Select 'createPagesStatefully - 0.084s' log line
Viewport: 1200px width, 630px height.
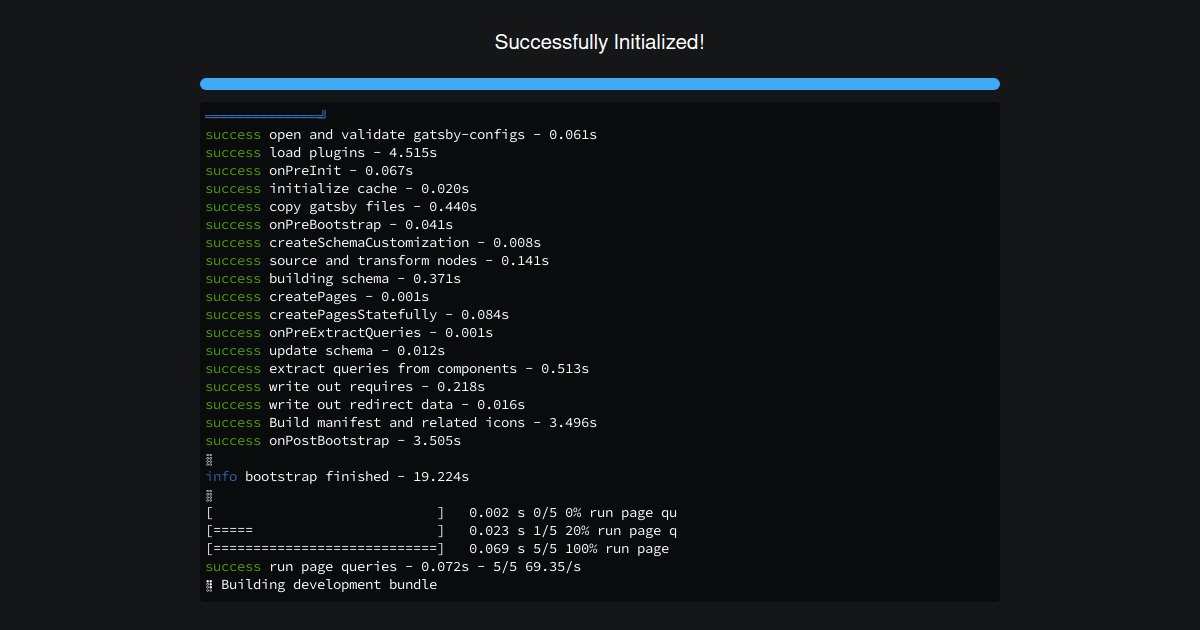coord(357,314)
